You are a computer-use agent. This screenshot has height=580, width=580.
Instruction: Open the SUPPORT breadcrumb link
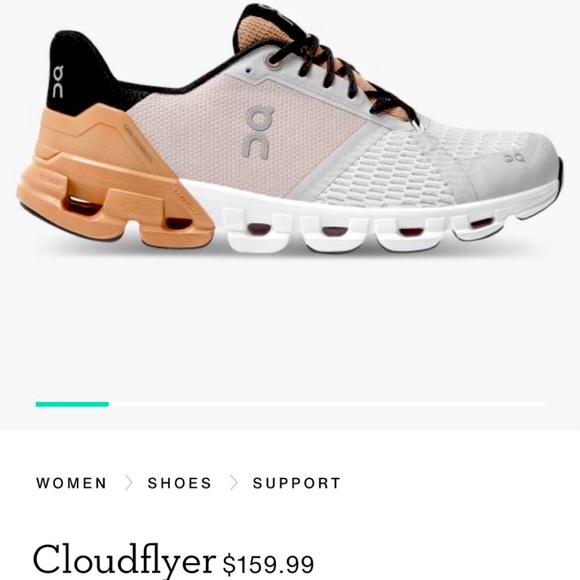296,483
